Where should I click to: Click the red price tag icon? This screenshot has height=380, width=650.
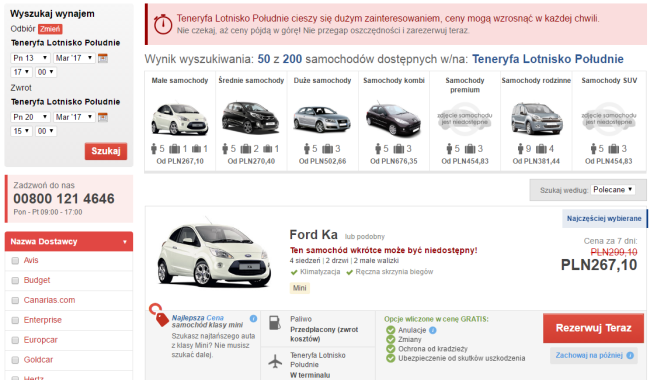click(159, 315)
